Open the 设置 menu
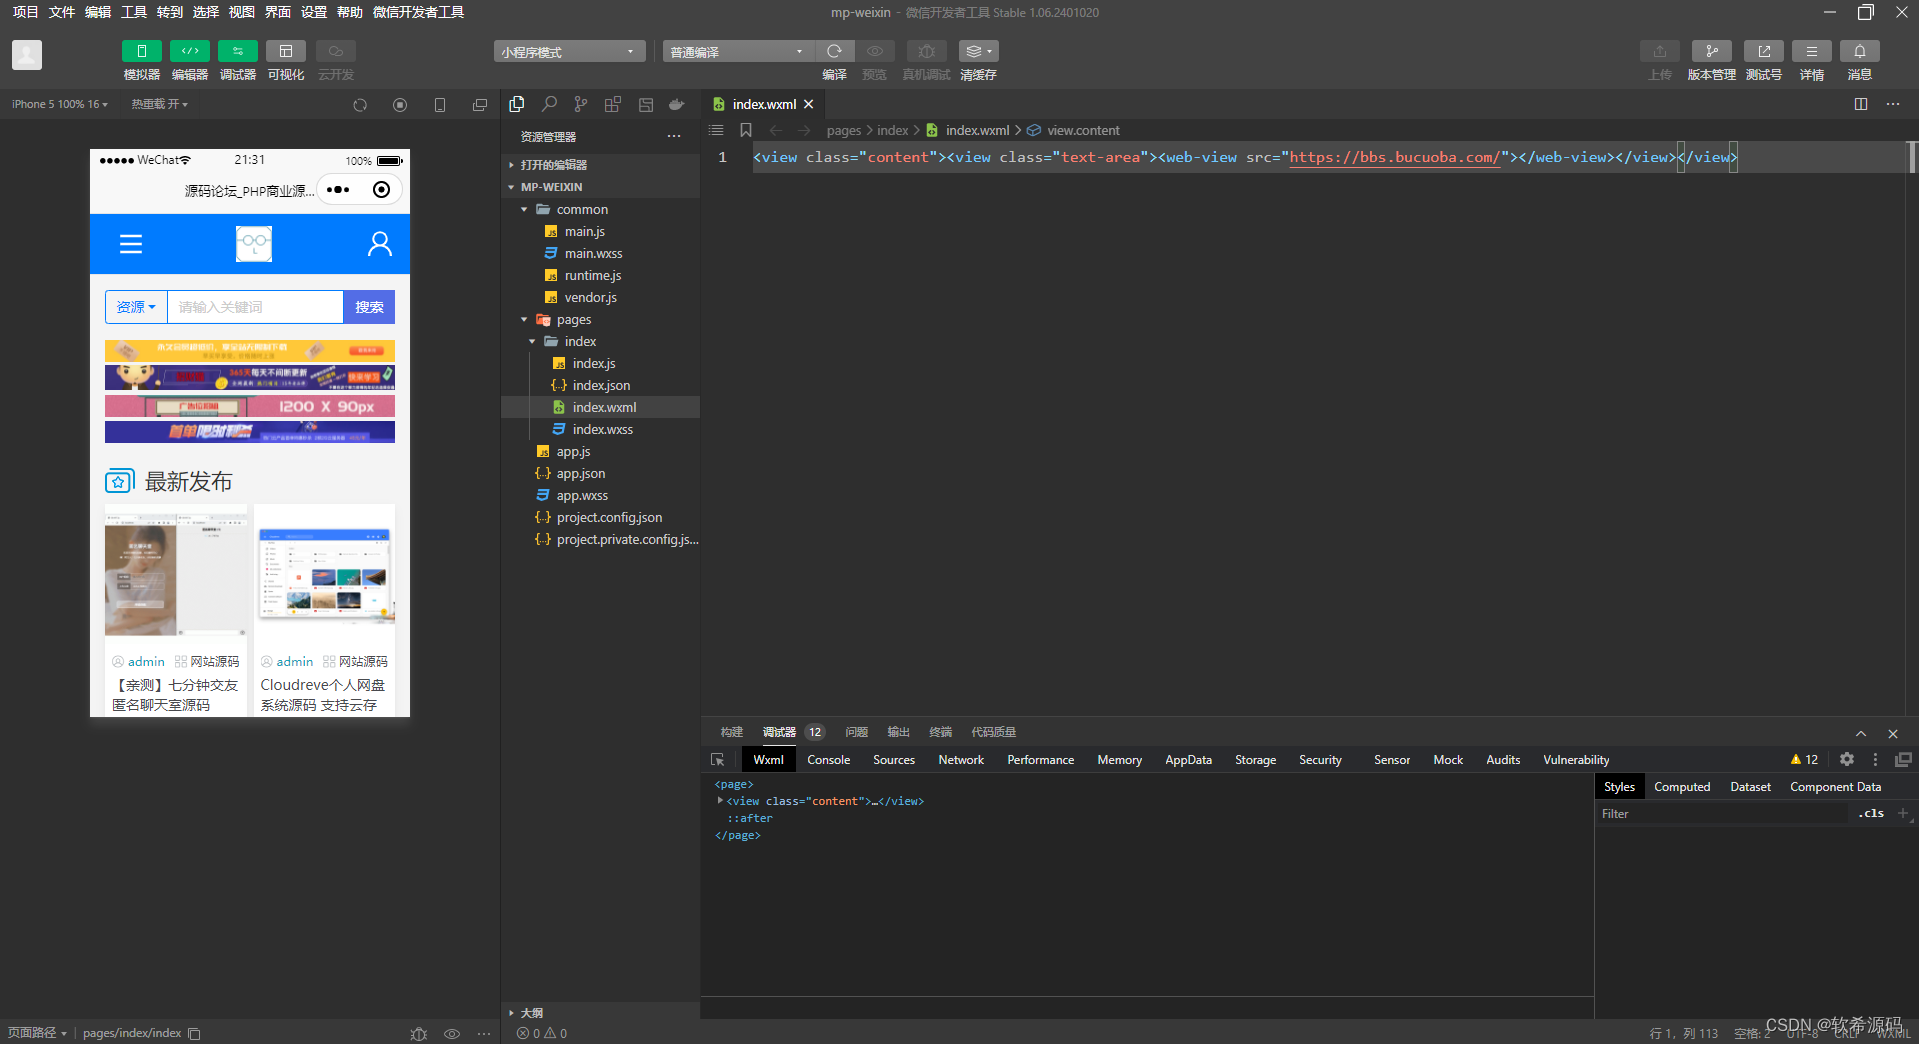The image size is (1919, 1044). point(314,12)
